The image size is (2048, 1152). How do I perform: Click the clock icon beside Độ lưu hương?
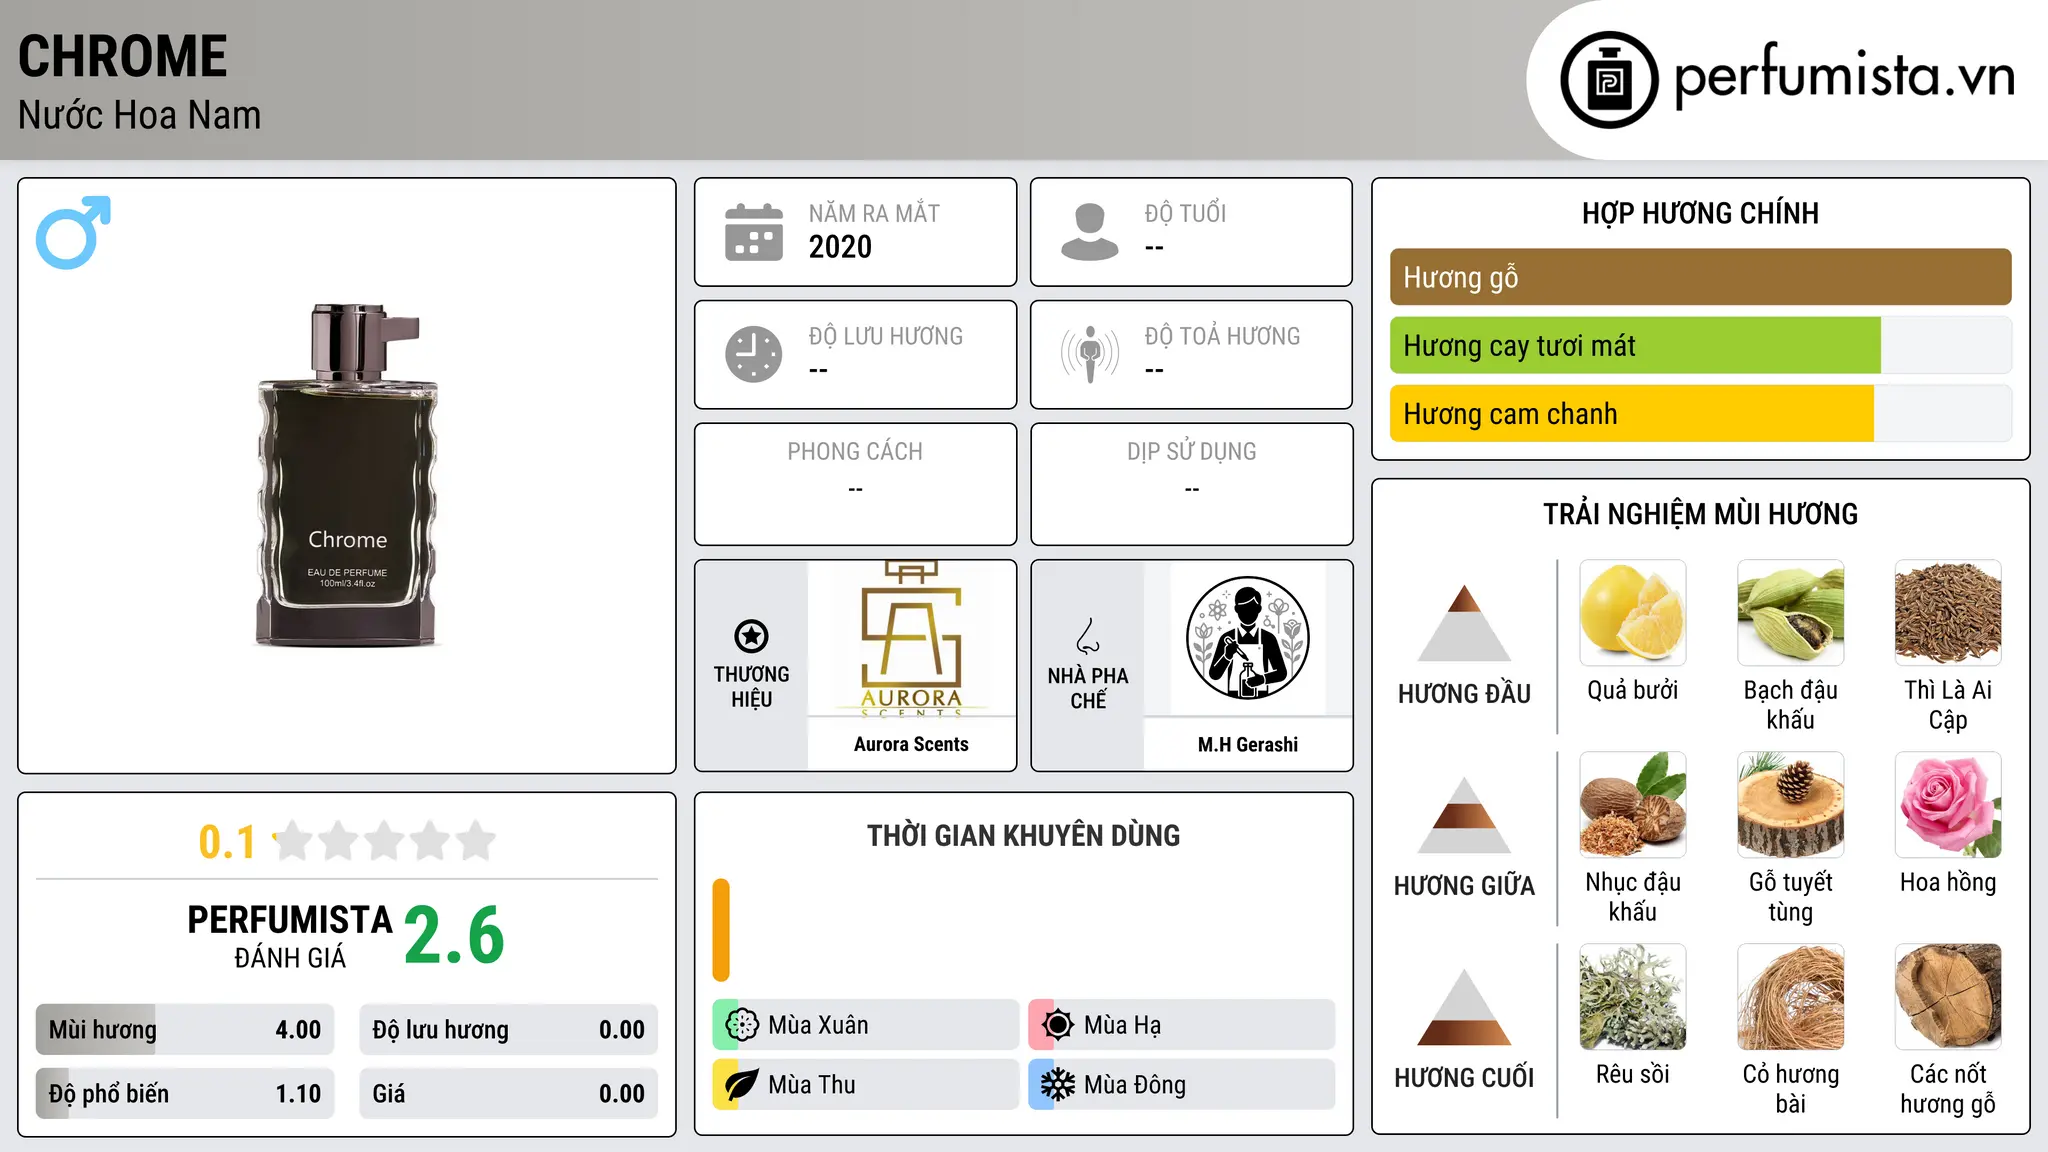point(754,354)
